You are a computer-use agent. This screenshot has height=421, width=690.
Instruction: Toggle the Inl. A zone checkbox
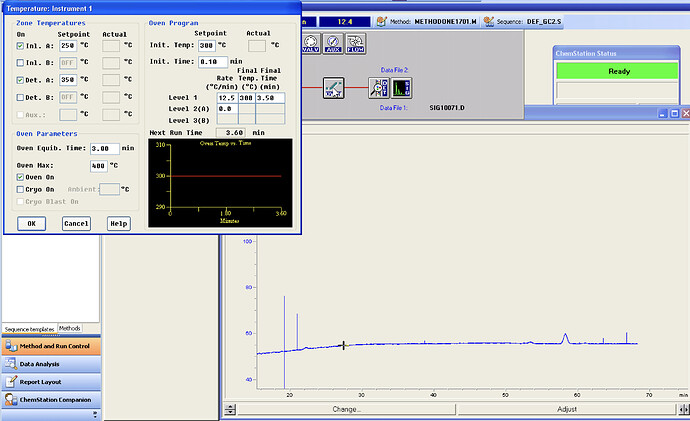tap(20, 46)
